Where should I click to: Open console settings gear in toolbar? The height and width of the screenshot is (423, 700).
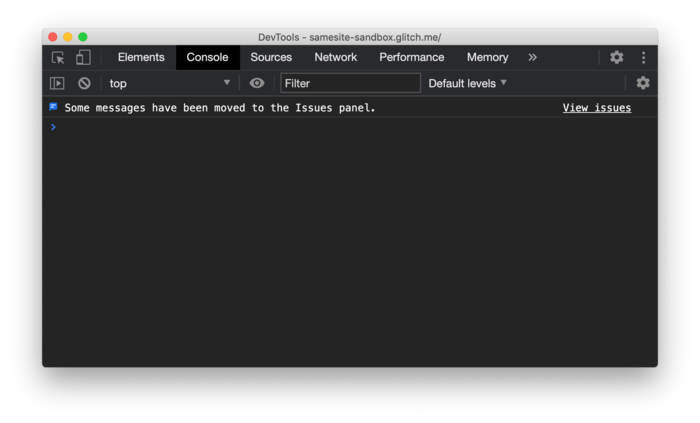click(643, 83)
